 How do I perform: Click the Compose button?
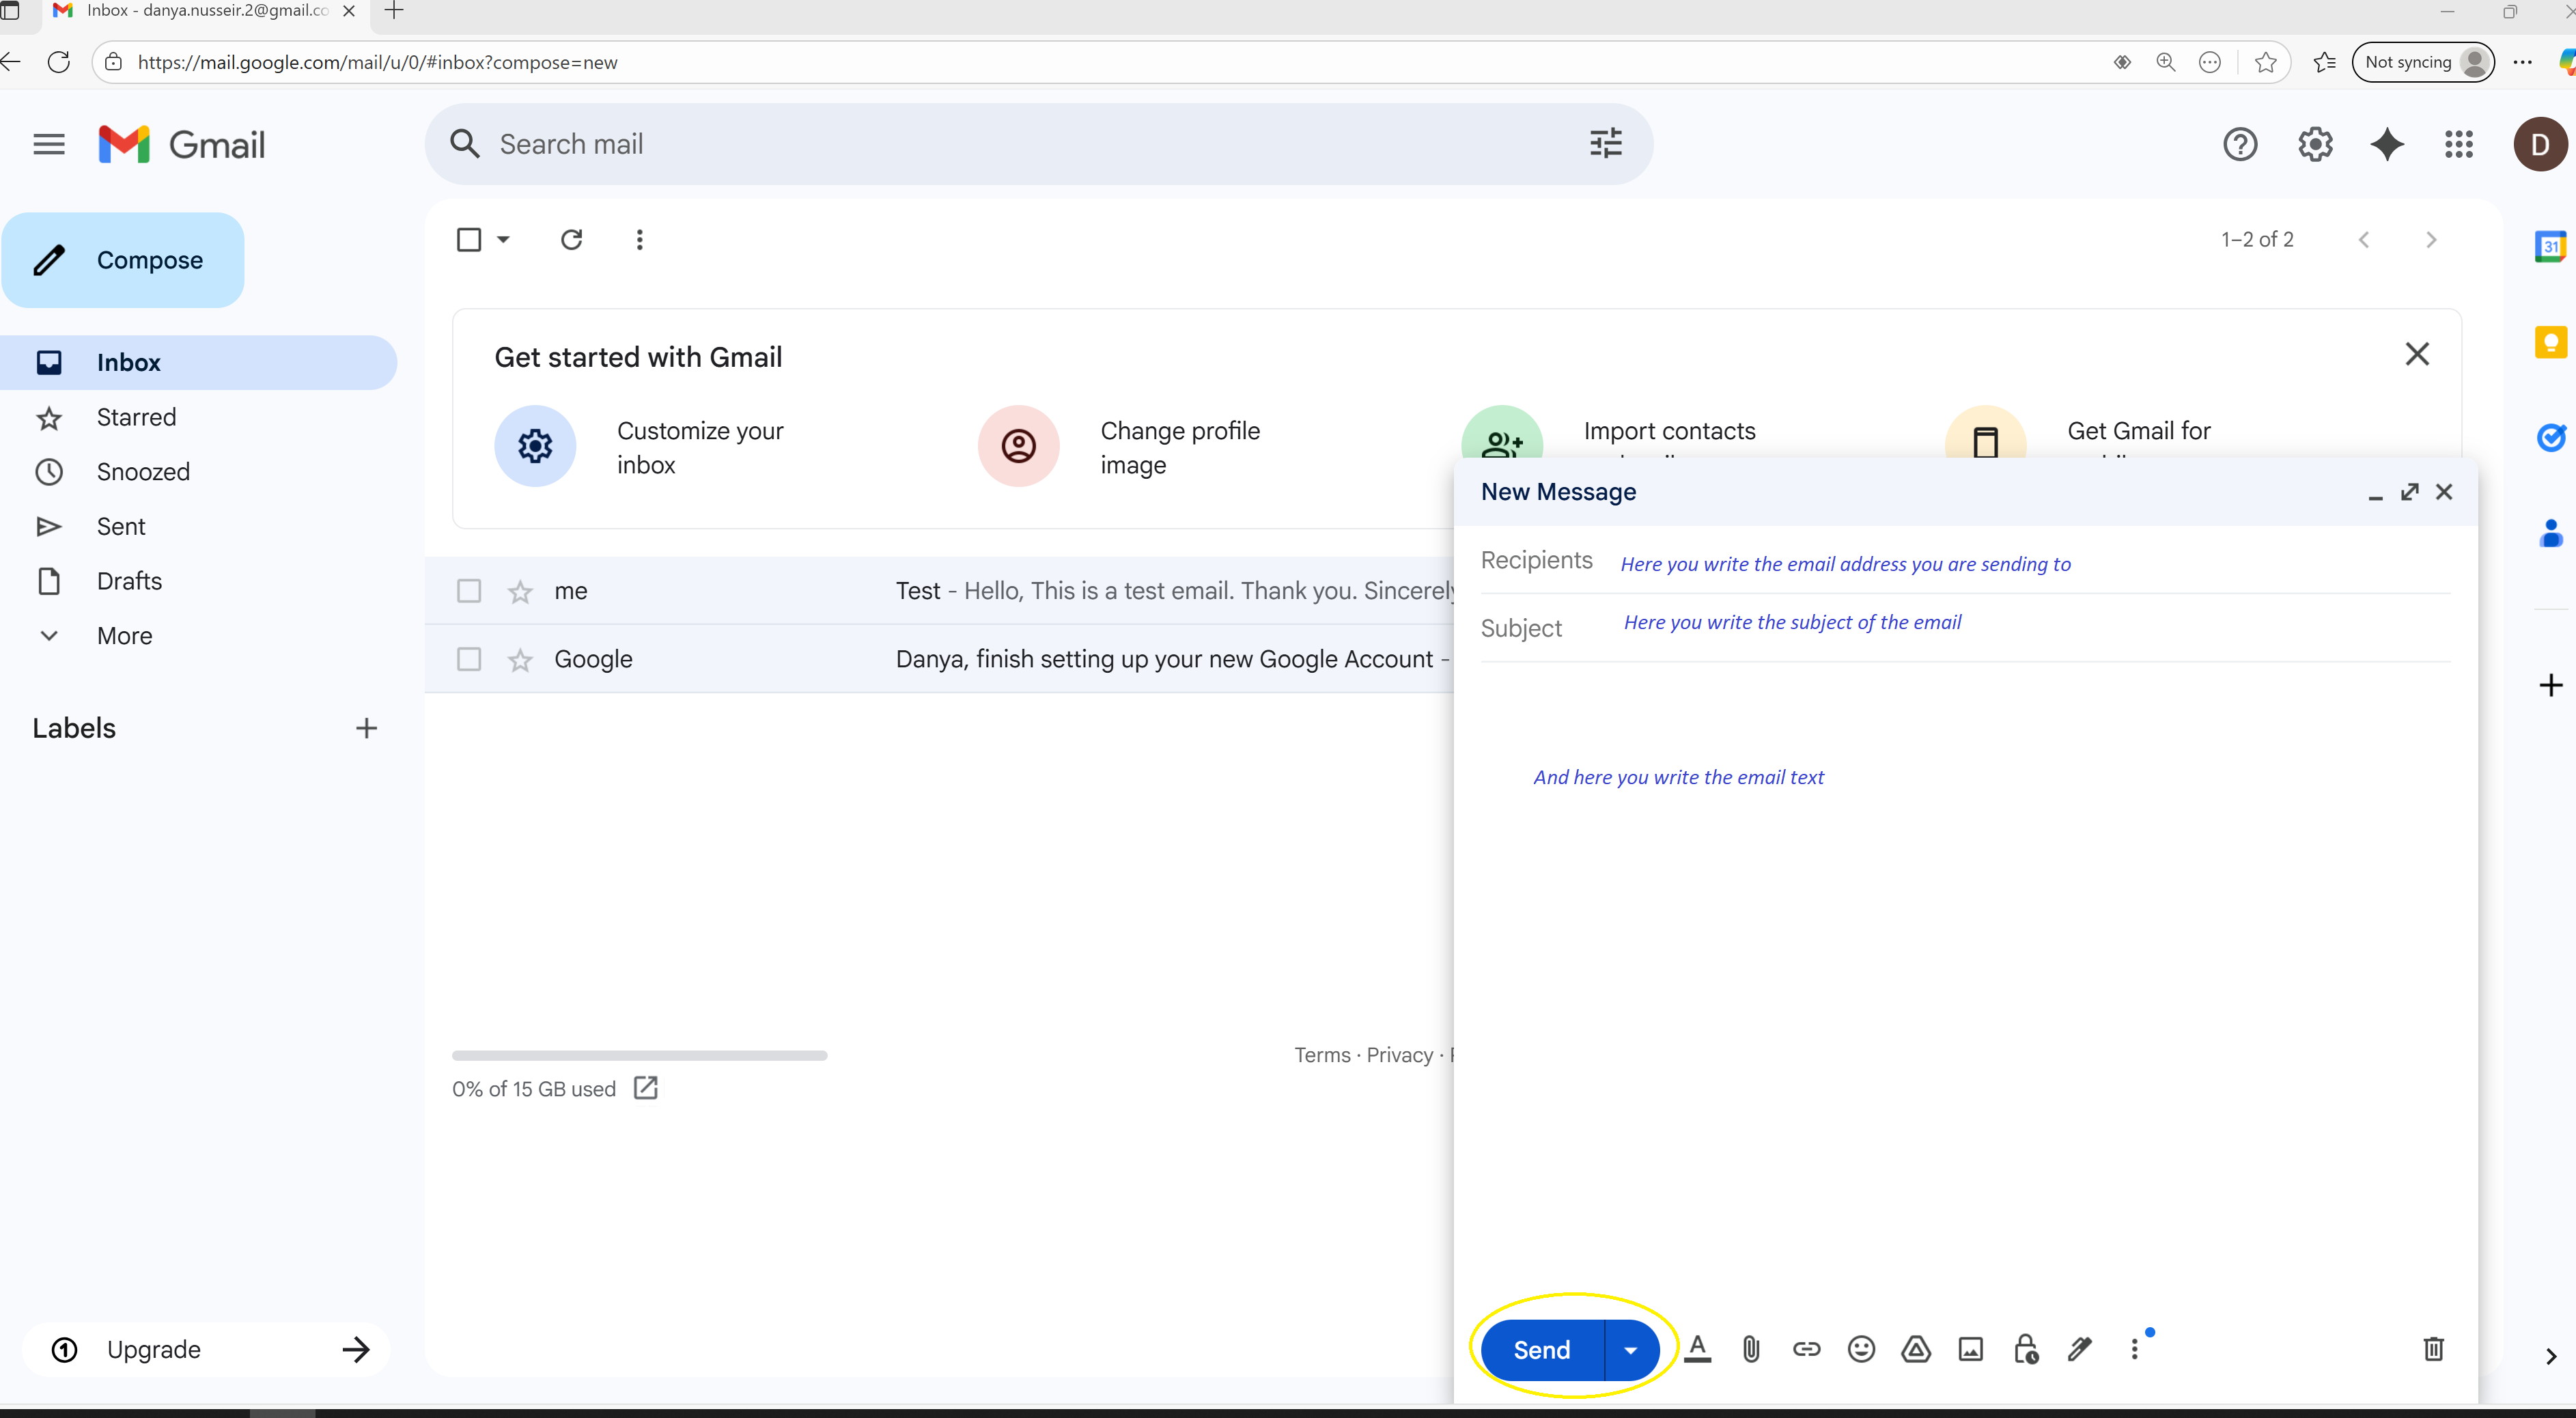[123, 260]
